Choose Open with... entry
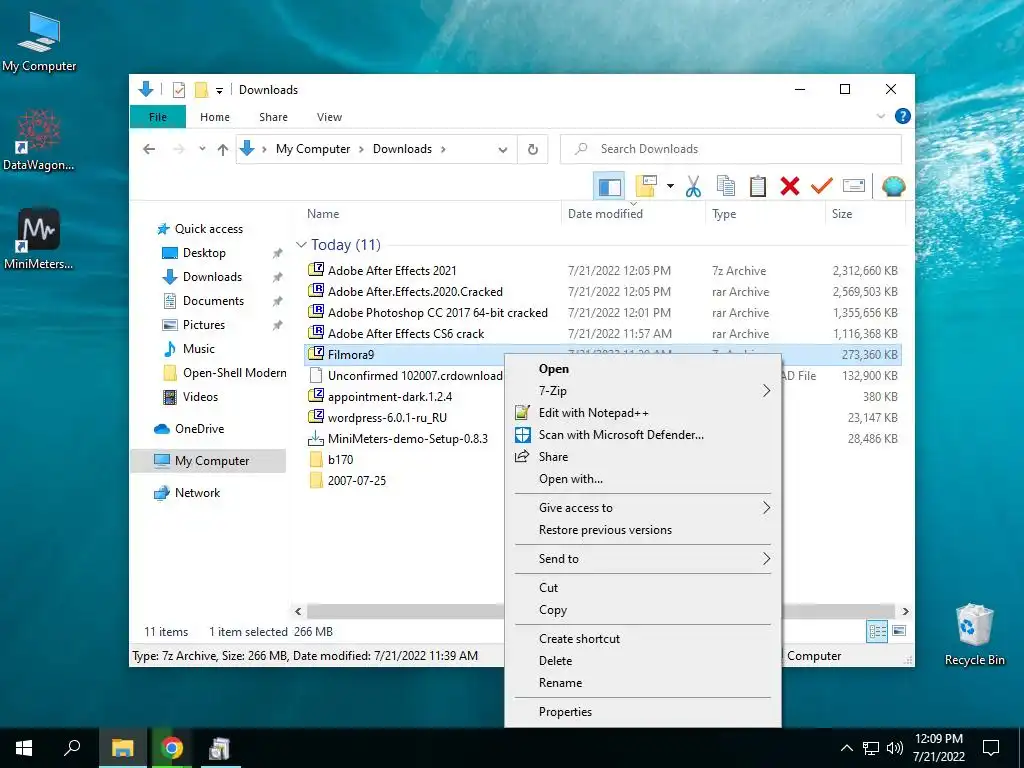This screenshot has height=768, width=1024. point(571,479)
